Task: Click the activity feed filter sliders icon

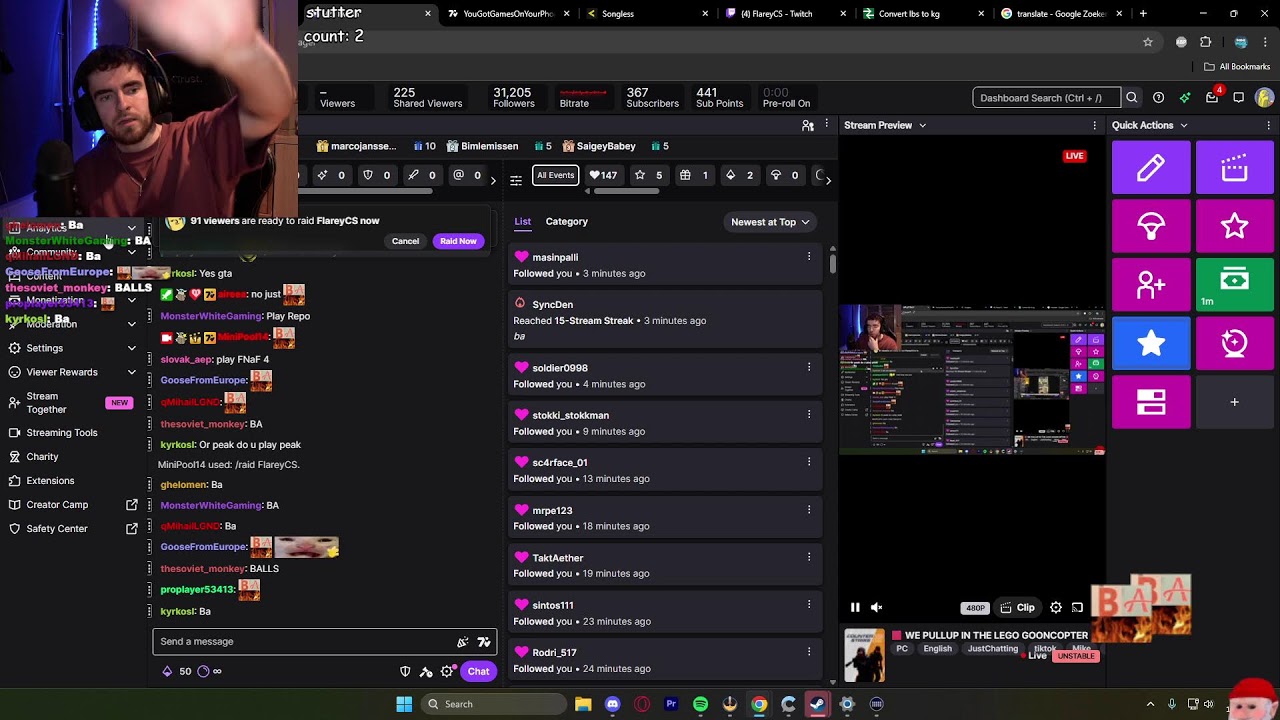Action: click(x=516, y=180)
